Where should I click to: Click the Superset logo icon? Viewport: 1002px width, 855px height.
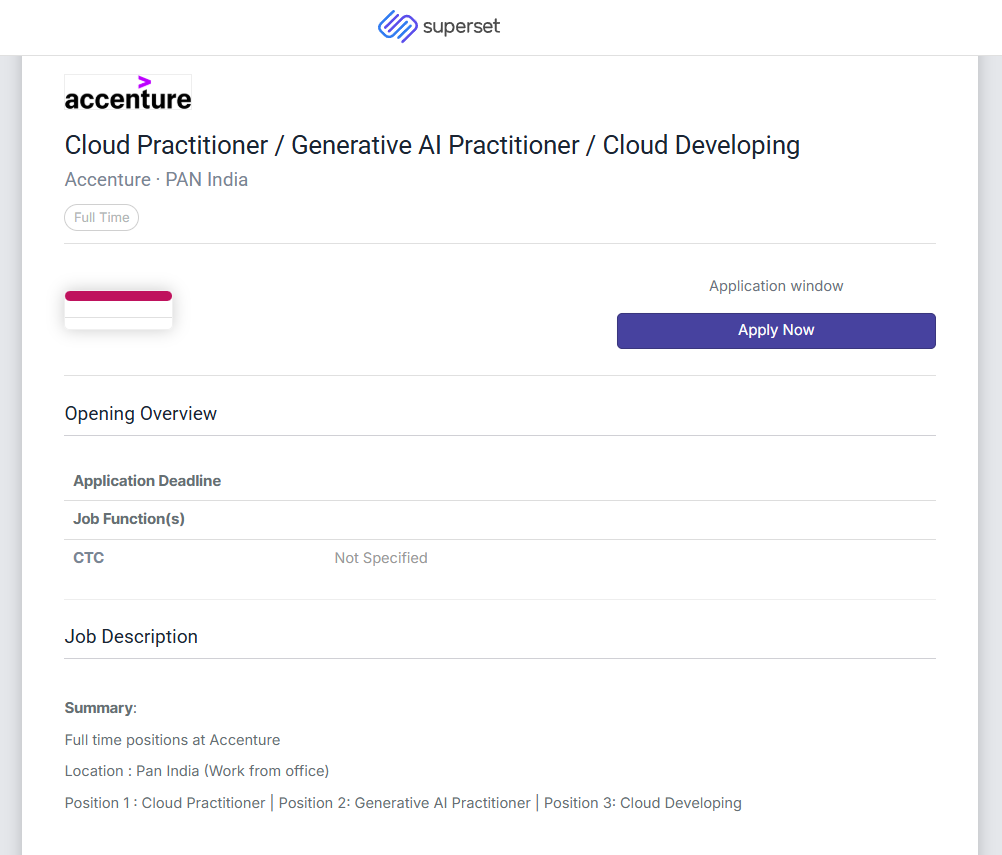[397, 27]
